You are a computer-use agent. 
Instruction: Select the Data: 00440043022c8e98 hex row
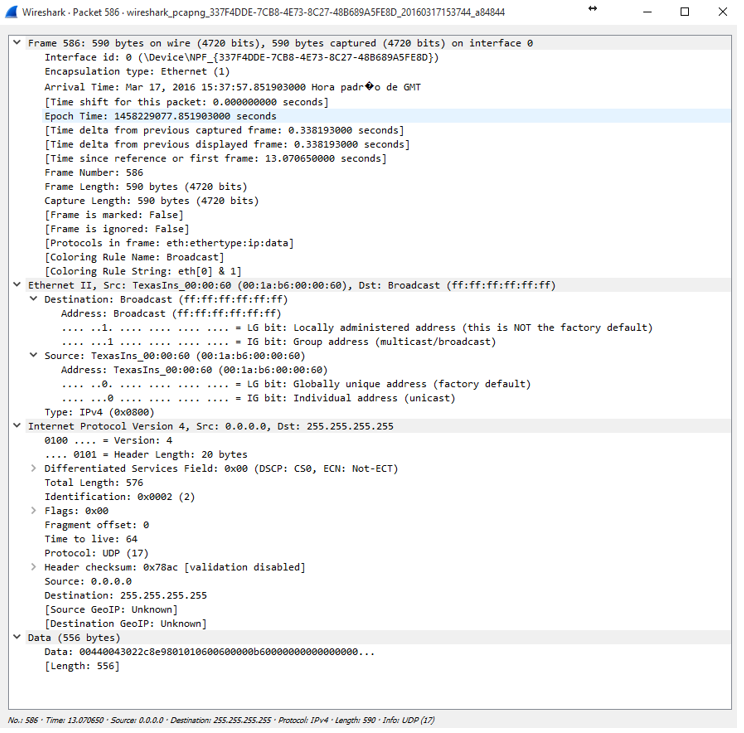pyautogui.click(x=209, y=652)
